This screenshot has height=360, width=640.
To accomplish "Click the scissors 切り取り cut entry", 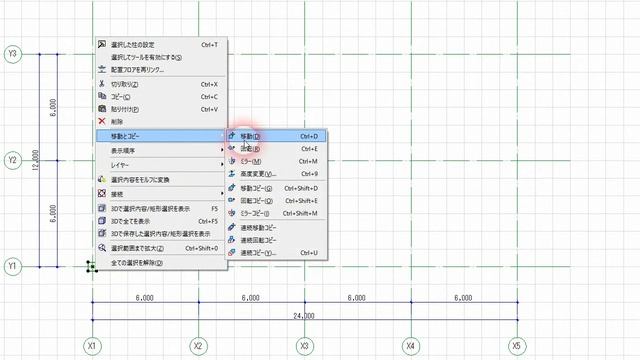I will point(161,84).
